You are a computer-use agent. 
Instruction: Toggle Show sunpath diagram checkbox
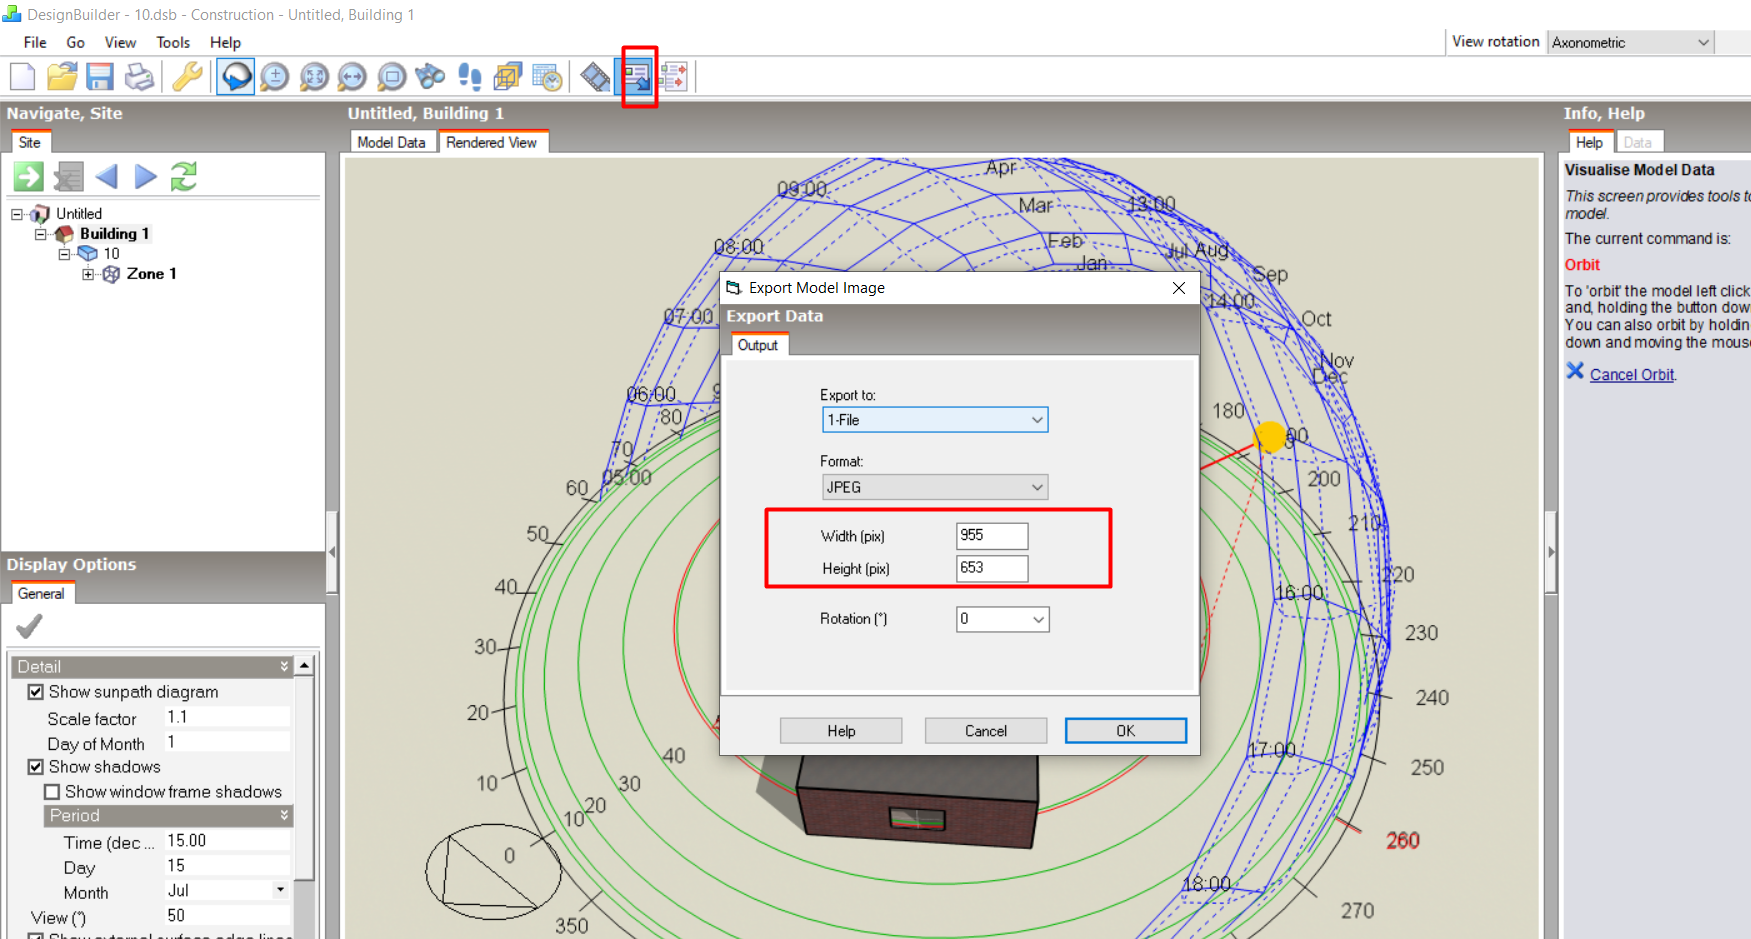point(36,692)
